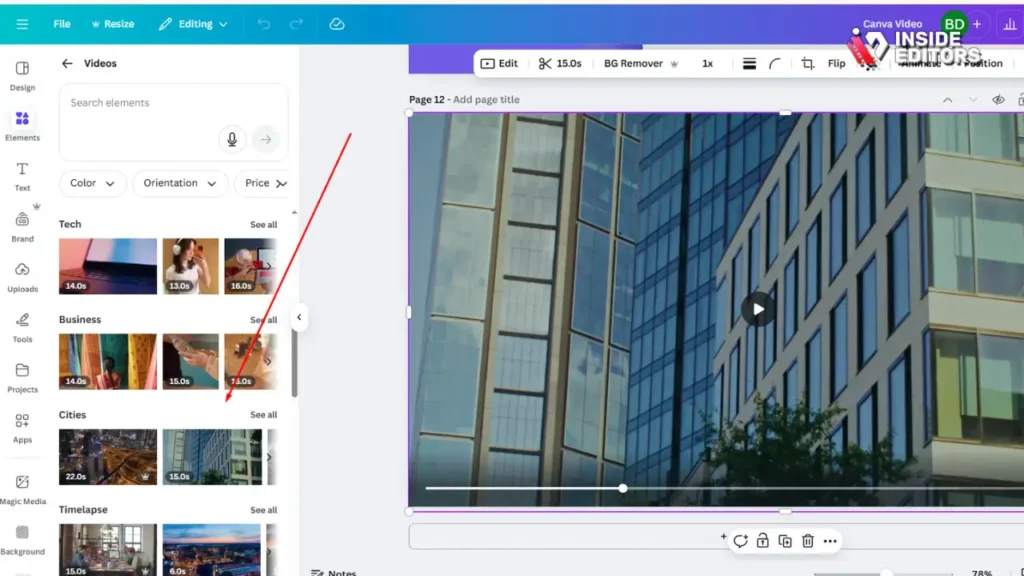Click the cloud save status icon
Viewport: 1024px width, 576px height.
(x=336, y=24)
